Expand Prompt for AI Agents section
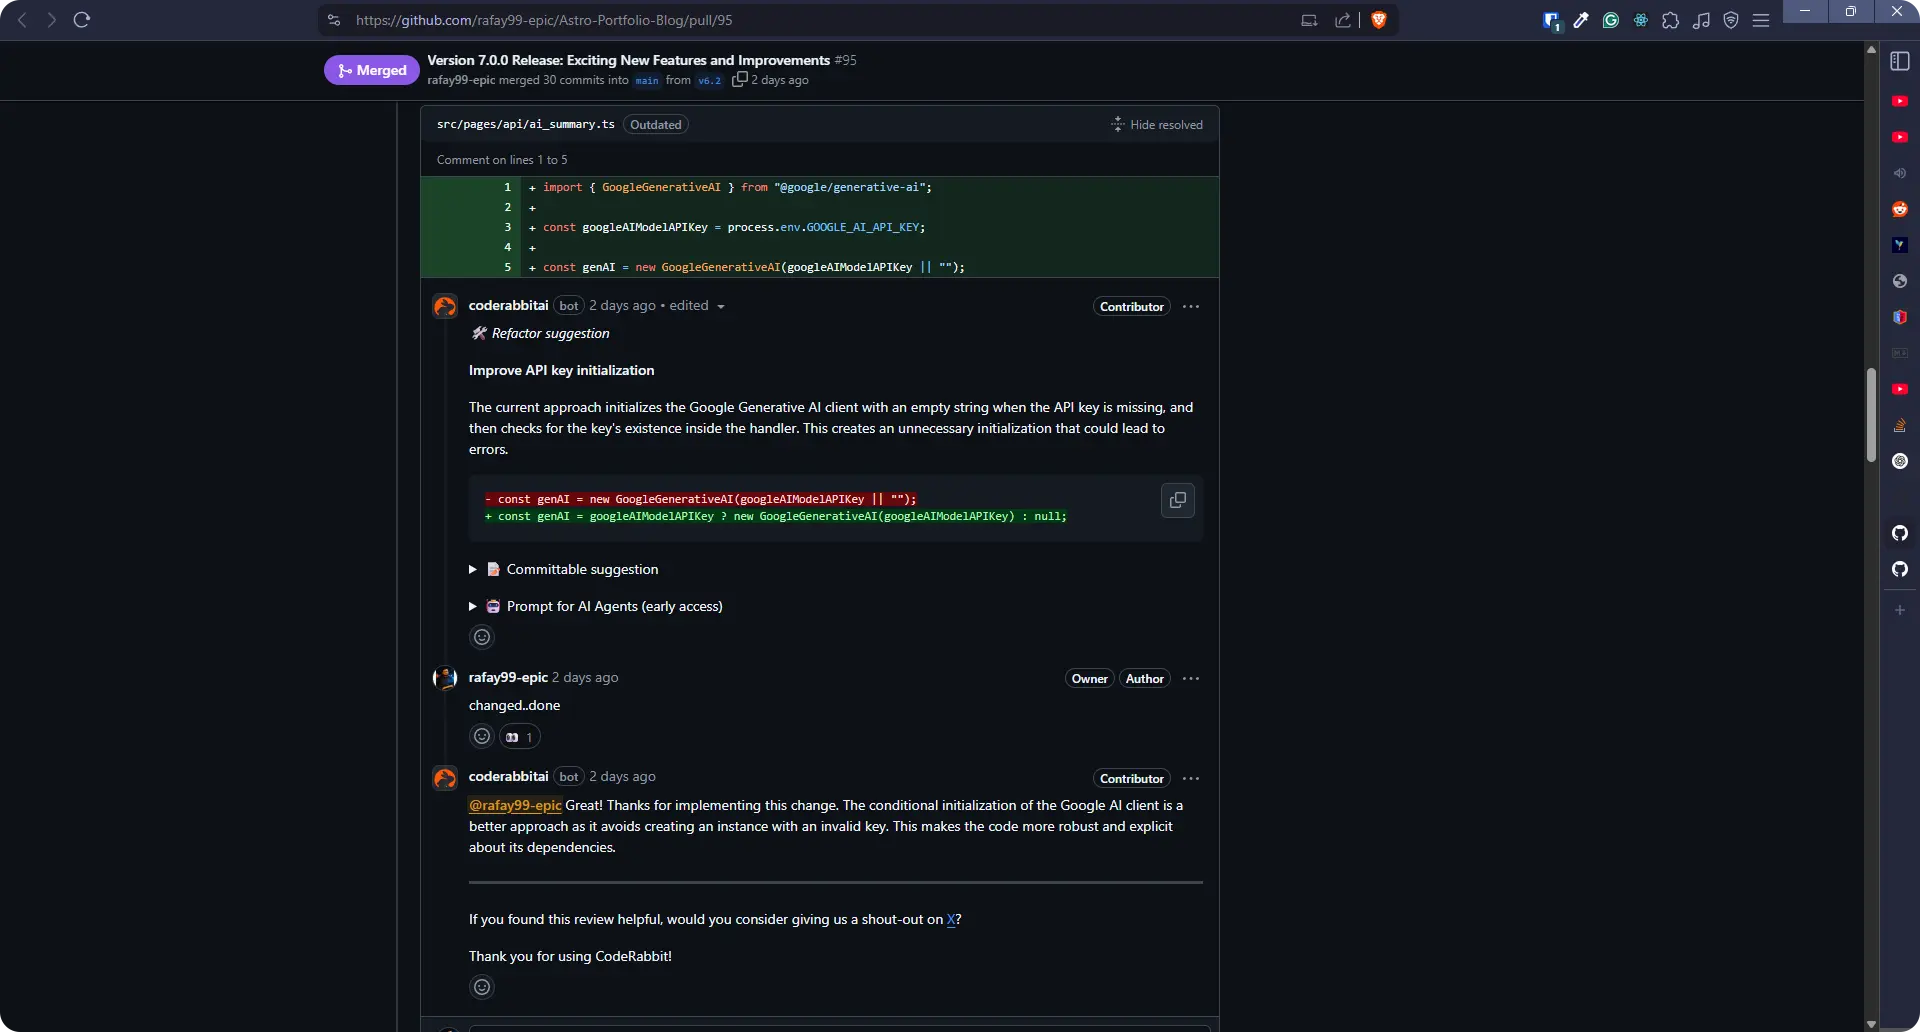This screenshot has height=1032, width=1920. [595, 606]
